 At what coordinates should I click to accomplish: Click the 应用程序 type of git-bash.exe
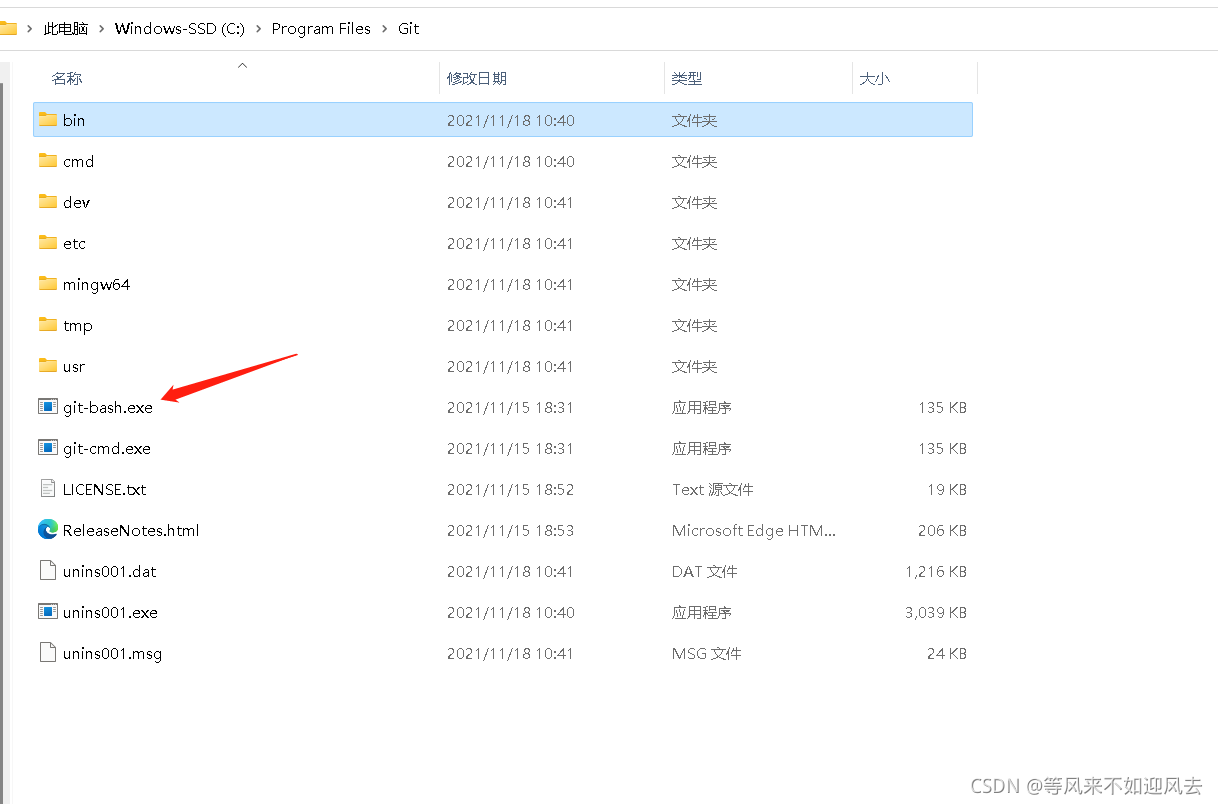(x=702, y=407)
